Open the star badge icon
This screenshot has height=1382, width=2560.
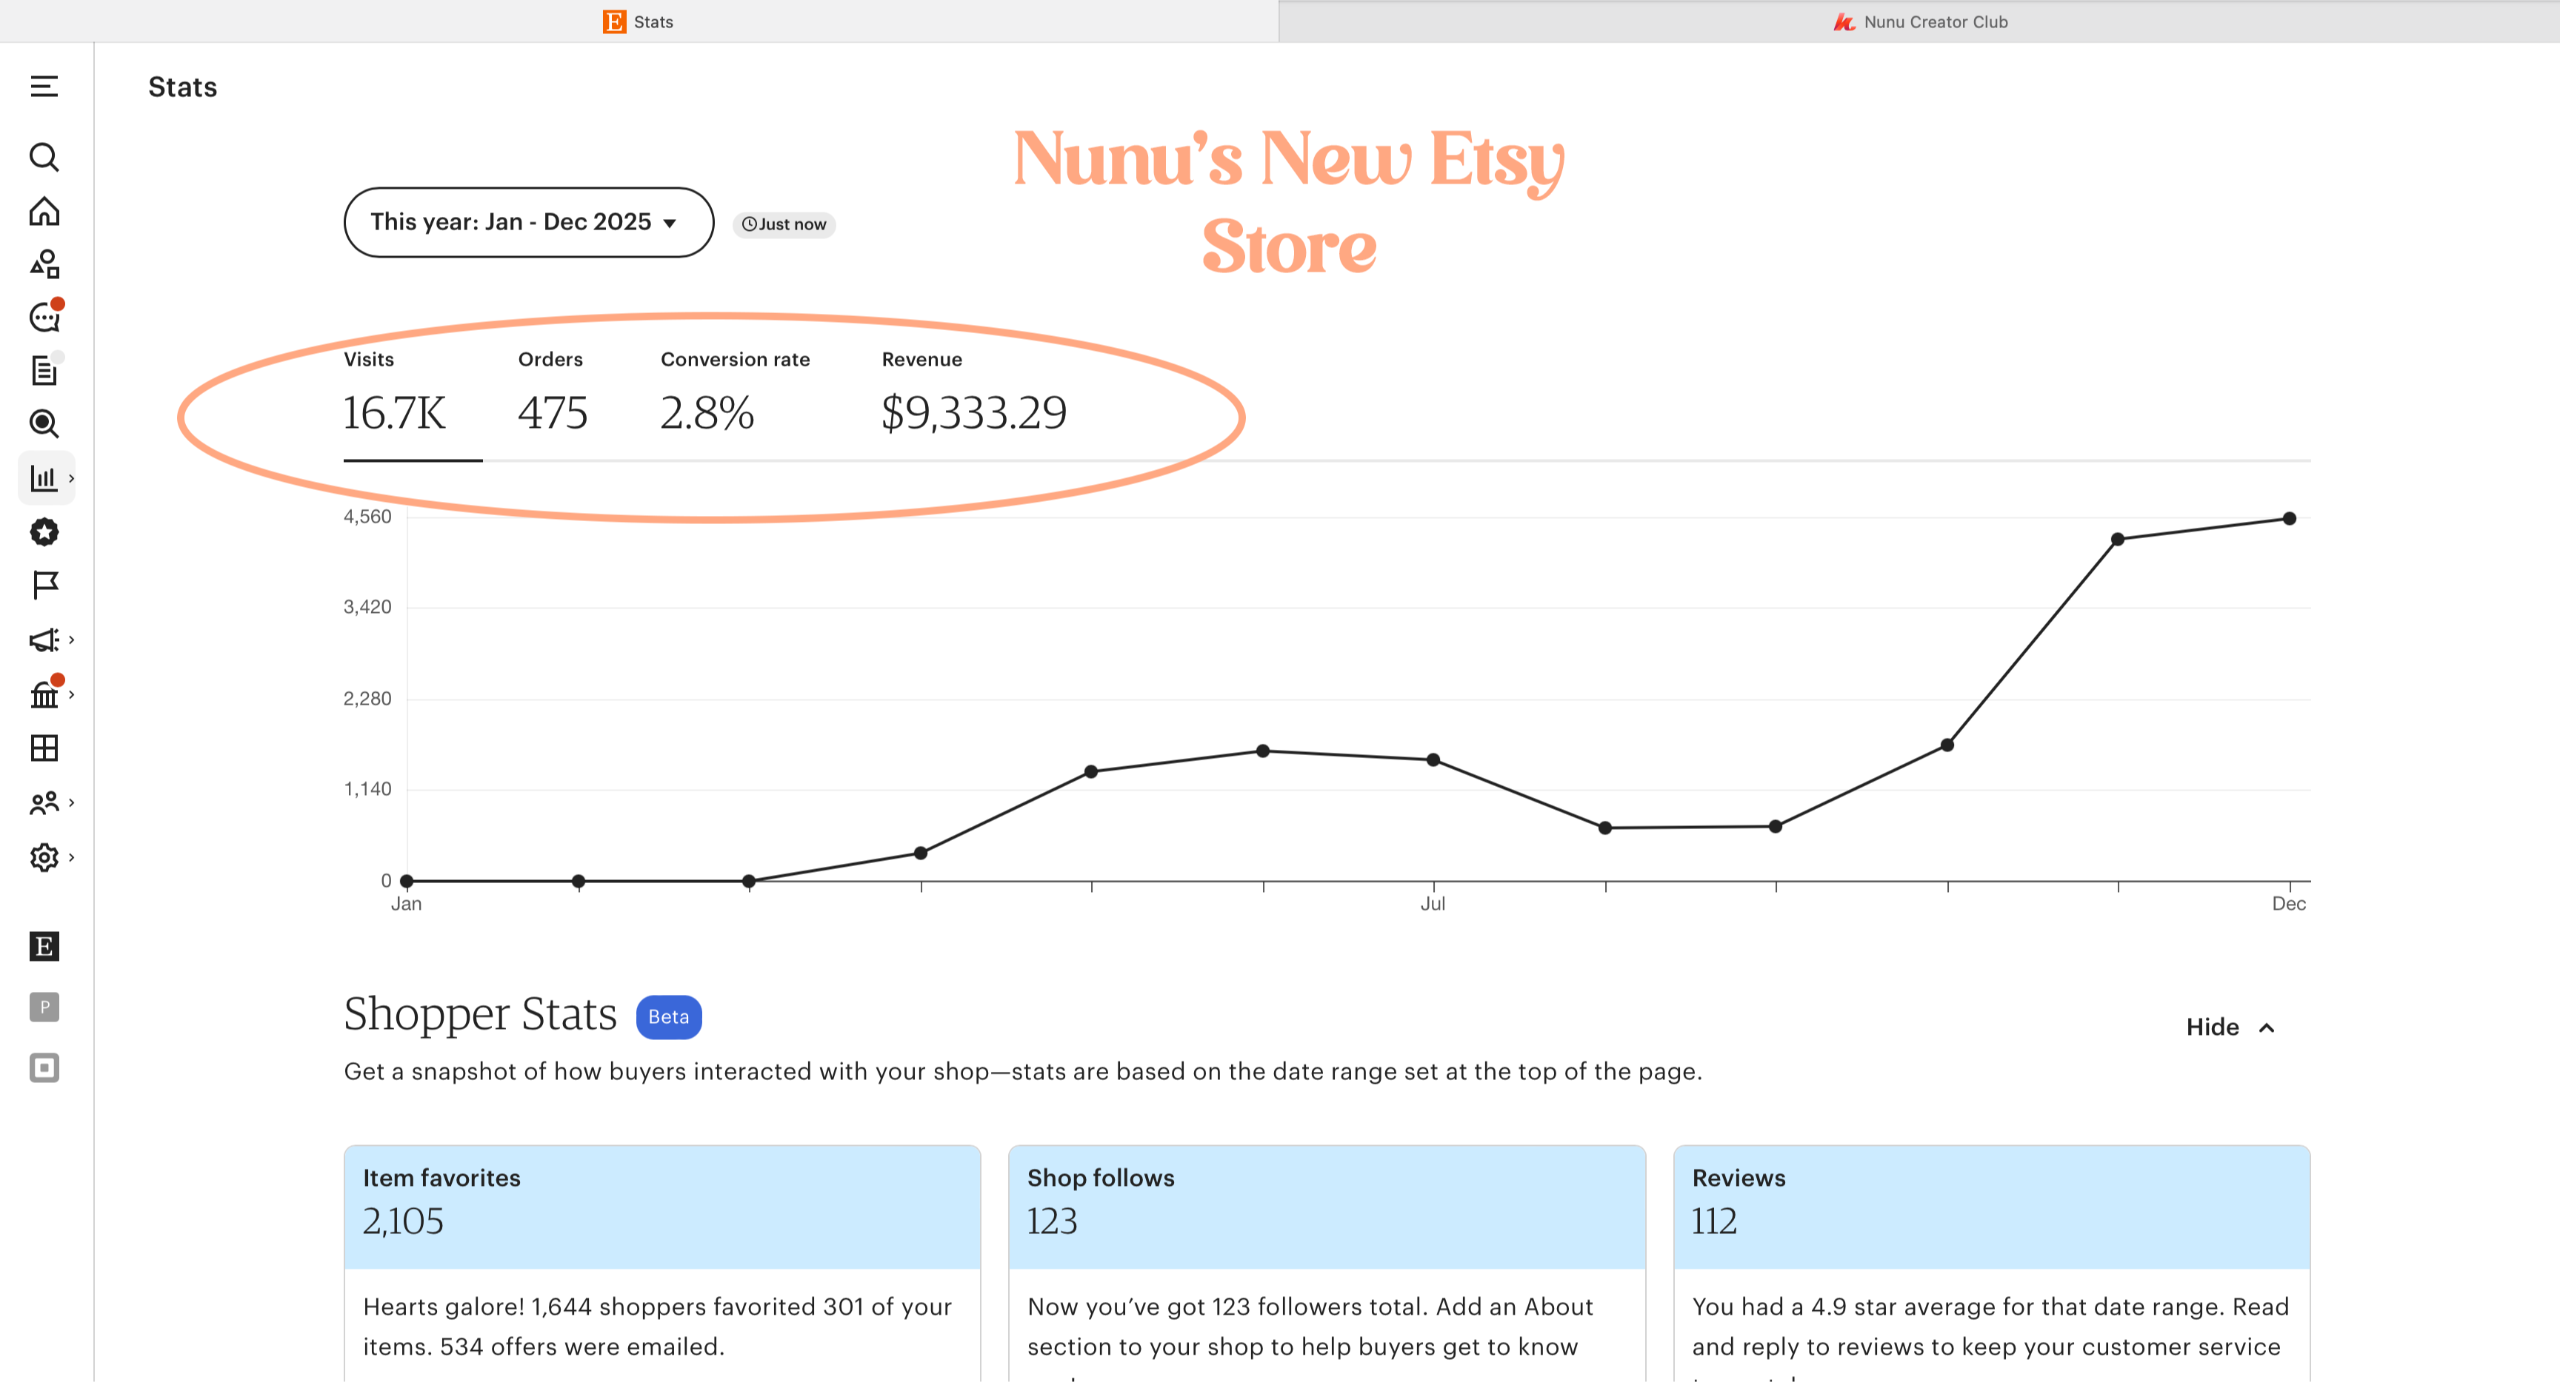pos(44,532)
